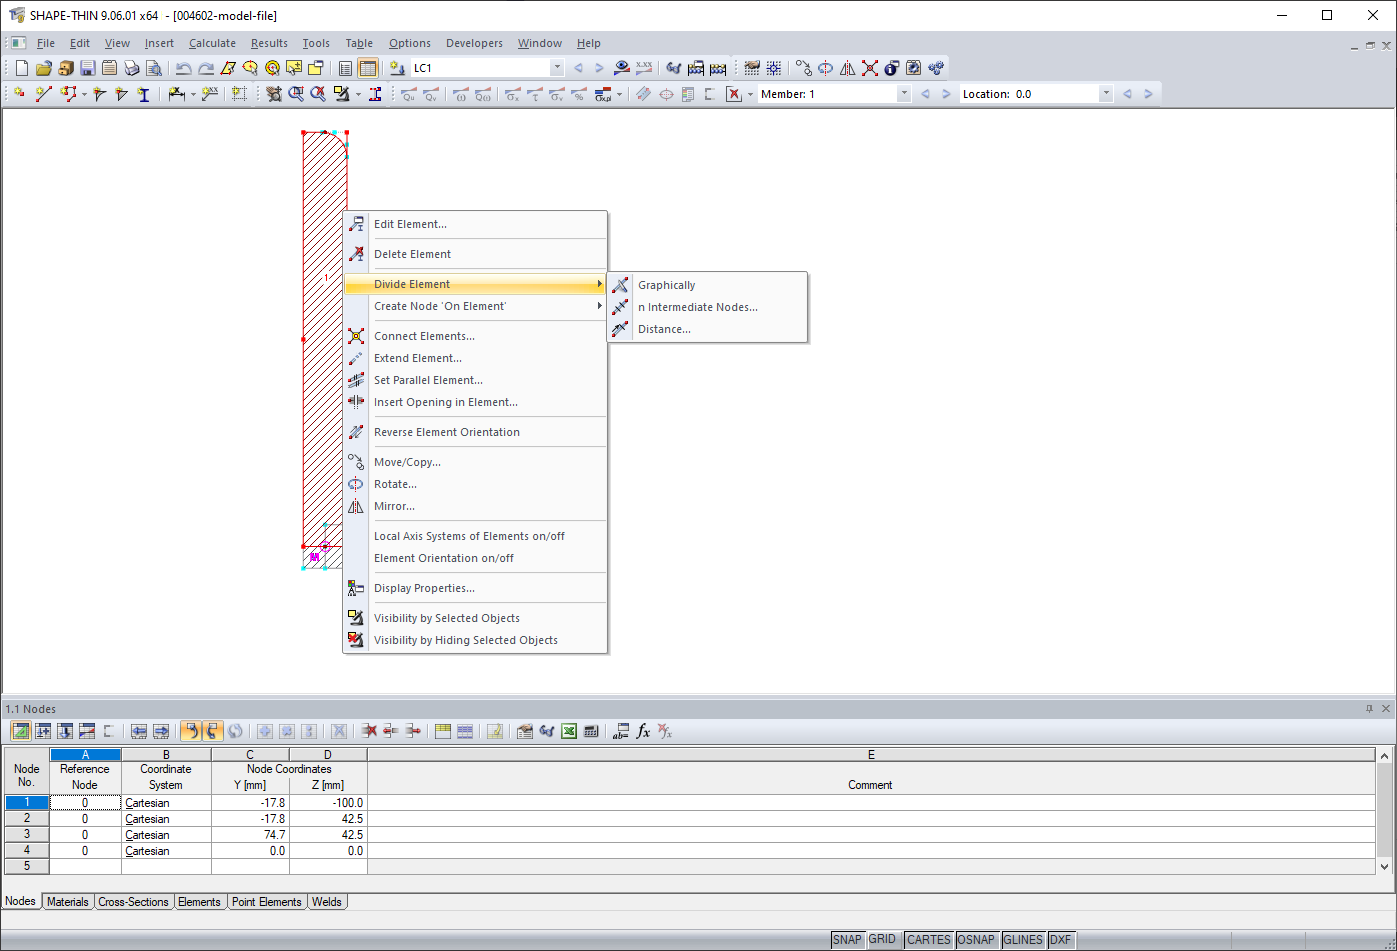Close the 1.1 Nodes table panel
This screenshot has width=1397, height=951.
pyautogui.click(x=1386, y=709)
